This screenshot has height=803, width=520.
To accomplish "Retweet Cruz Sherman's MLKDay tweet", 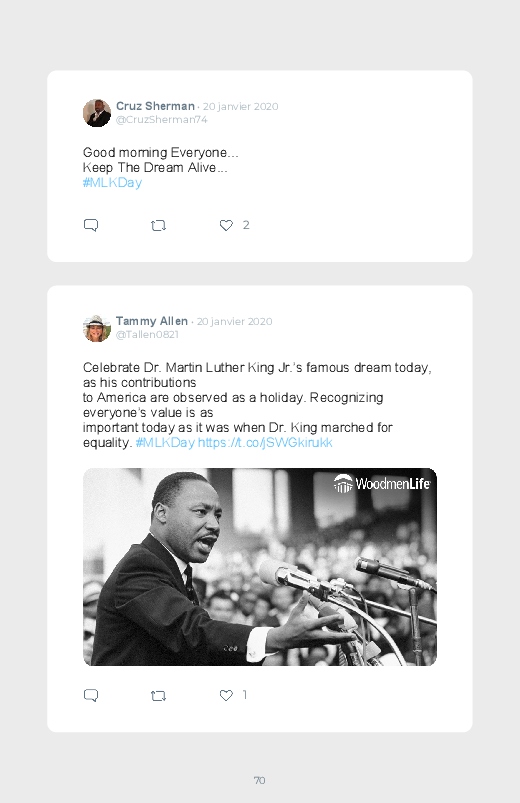I will 158,225.
